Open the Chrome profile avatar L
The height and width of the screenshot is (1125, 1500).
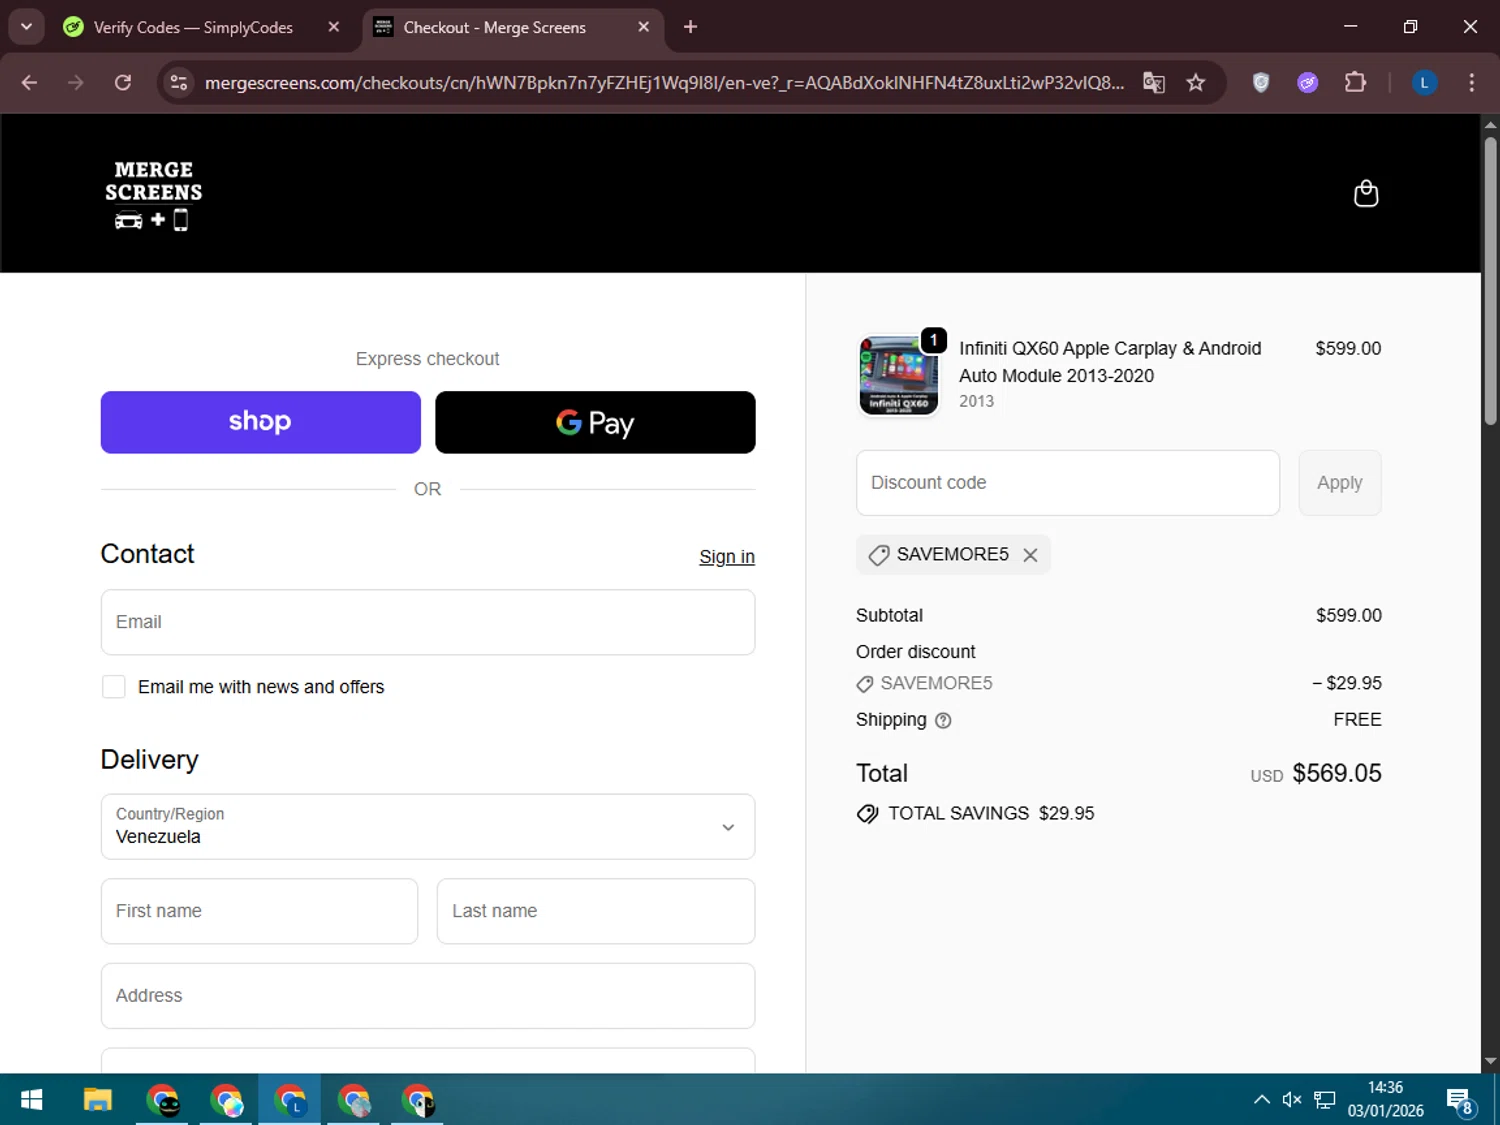(1424, 83)
